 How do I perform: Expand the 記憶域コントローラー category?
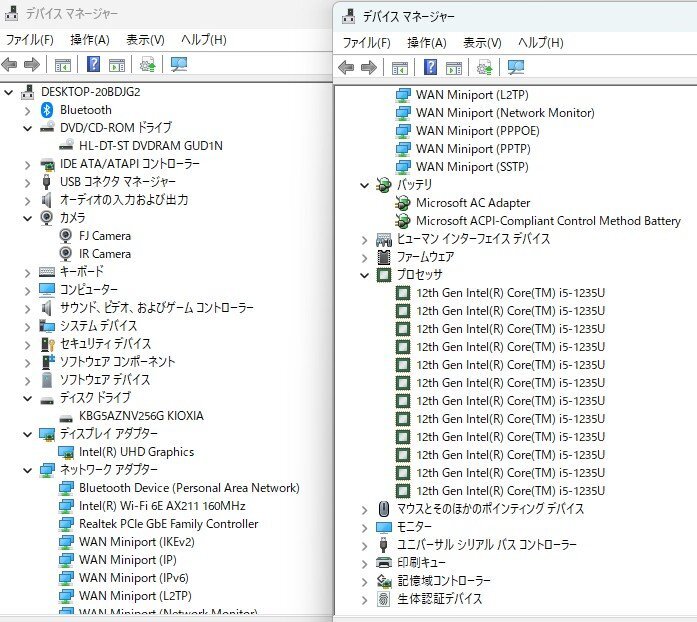point(365,581)
